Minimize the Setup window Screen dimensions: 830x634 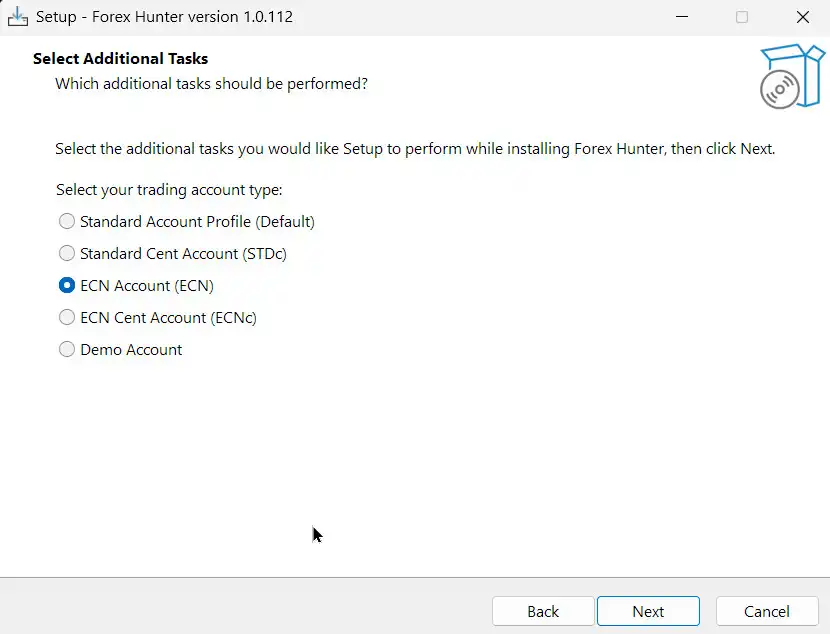pyautogui.click(x=682, y=17)
